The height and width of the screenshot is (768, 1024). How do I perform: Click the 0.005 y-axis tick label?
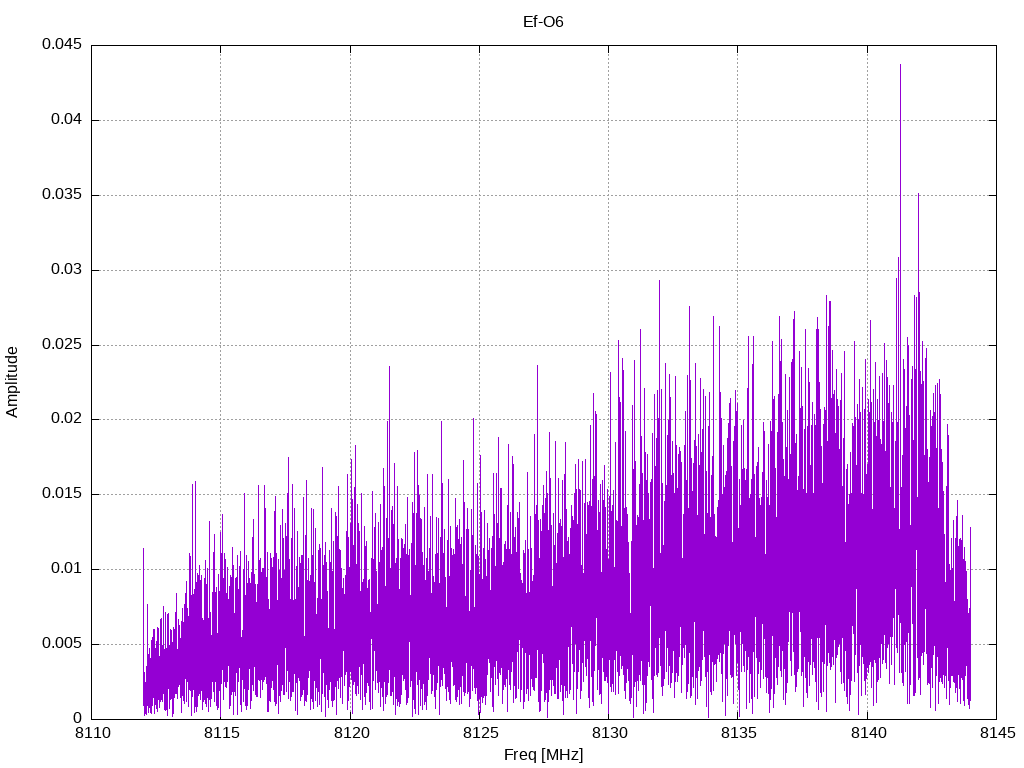(x=62, y=643)
